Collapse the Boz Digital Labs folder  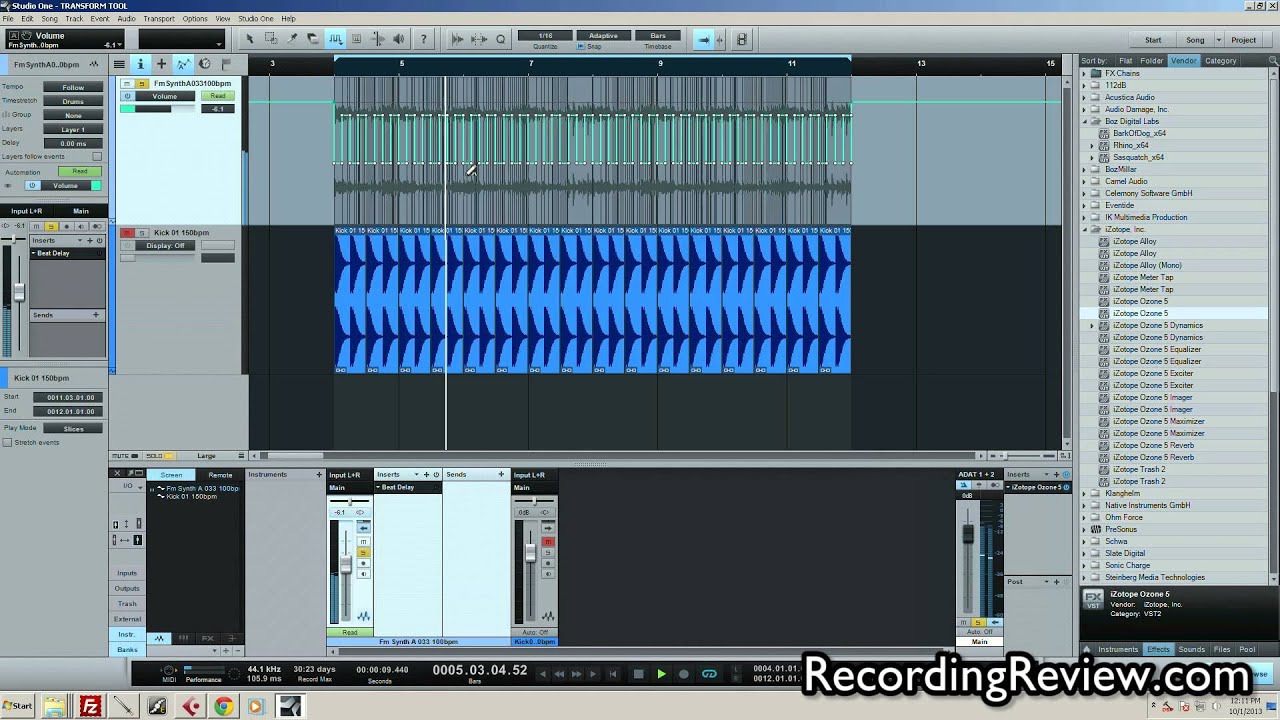coord(1084,121)
